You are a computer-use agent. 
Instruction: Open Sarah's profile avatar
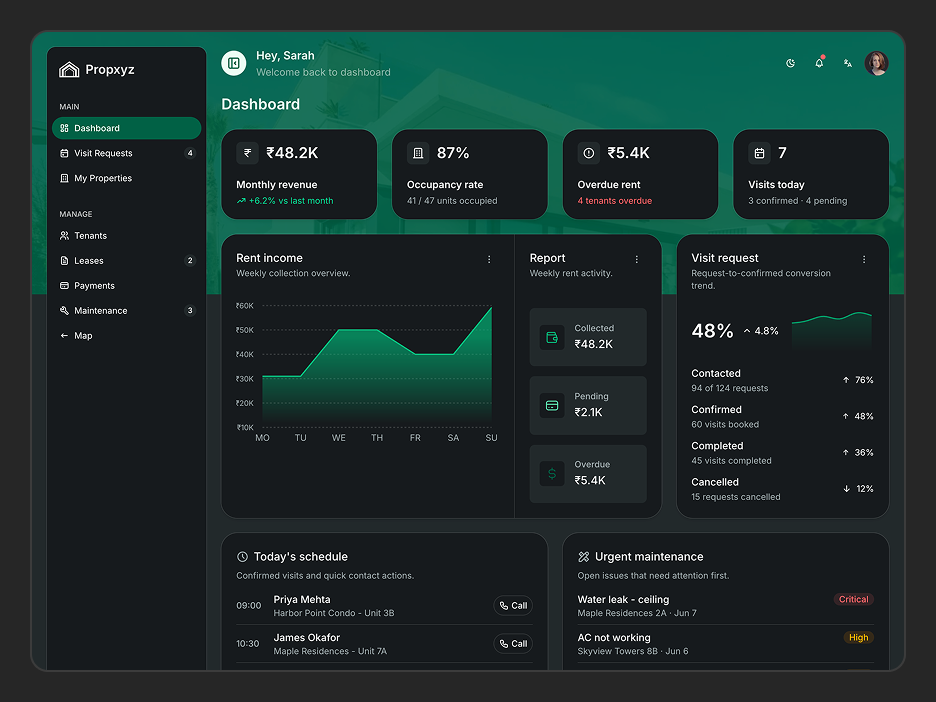876,63
